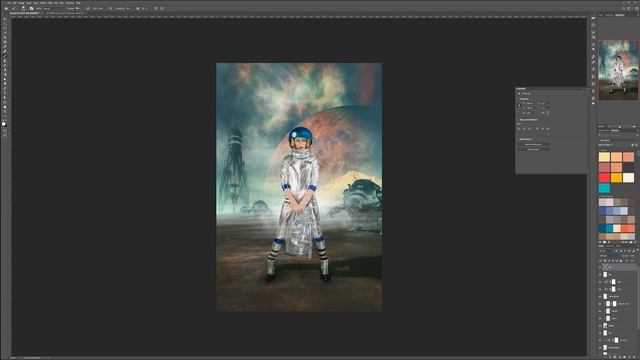The image size is (640, 360).
Task: Select the Object Selection tool
Action: point(4,33)
